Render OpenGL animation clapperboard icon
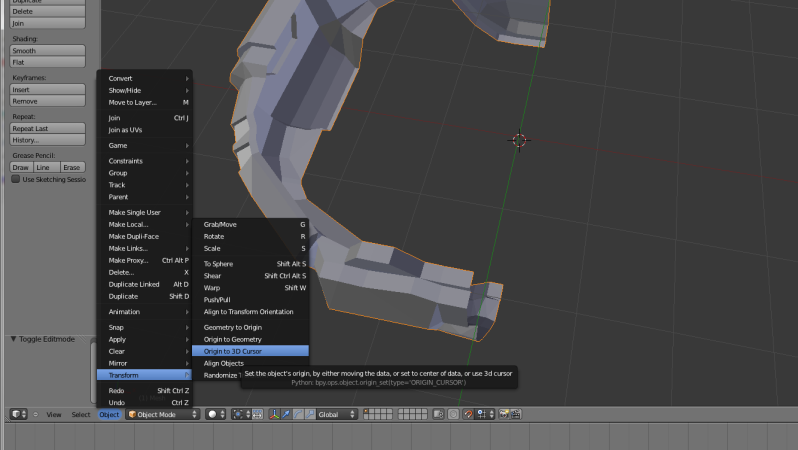 516,414
